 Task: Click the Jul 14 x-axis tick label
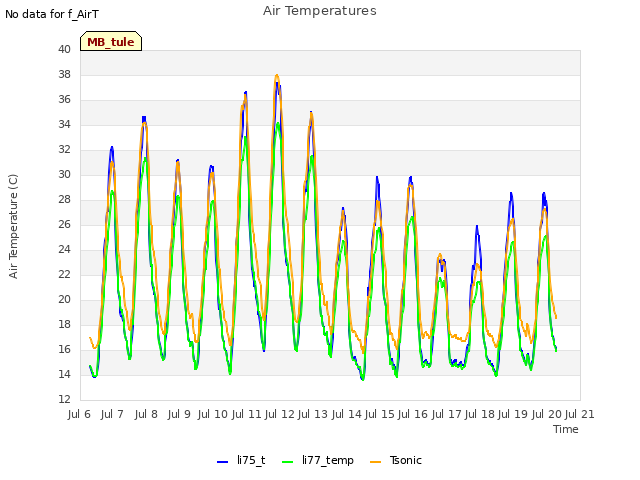(347, 414)
